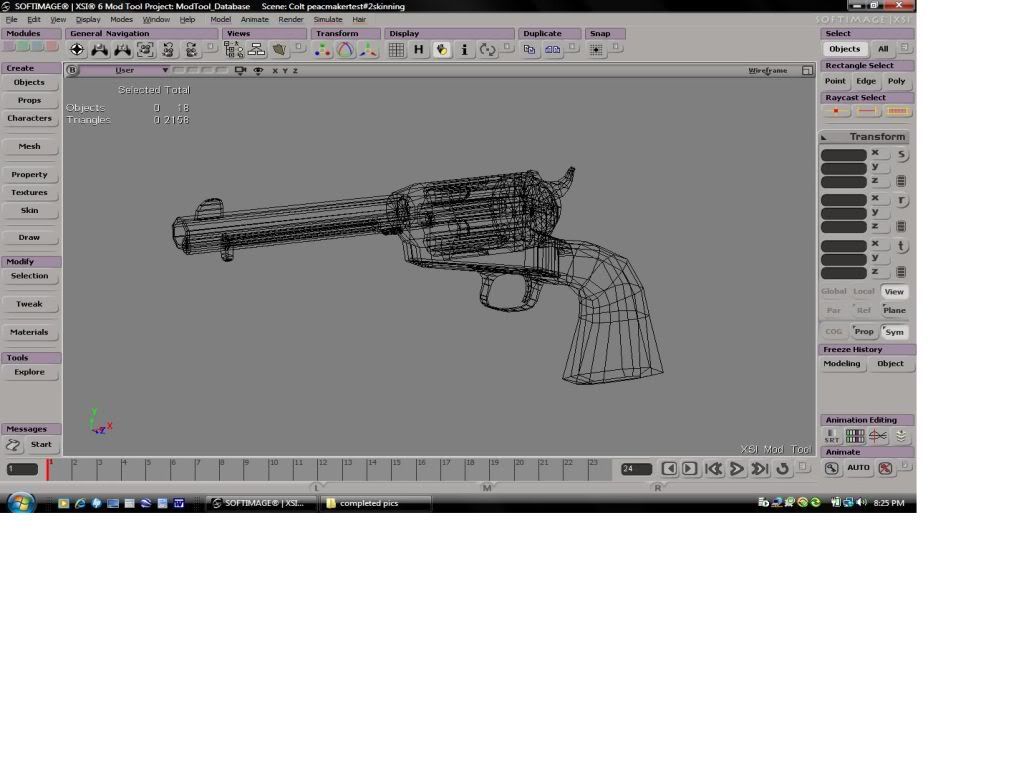Open the viewport B letter menu
The height and width of the screenshot is (768, 1024).
(72, 70)
